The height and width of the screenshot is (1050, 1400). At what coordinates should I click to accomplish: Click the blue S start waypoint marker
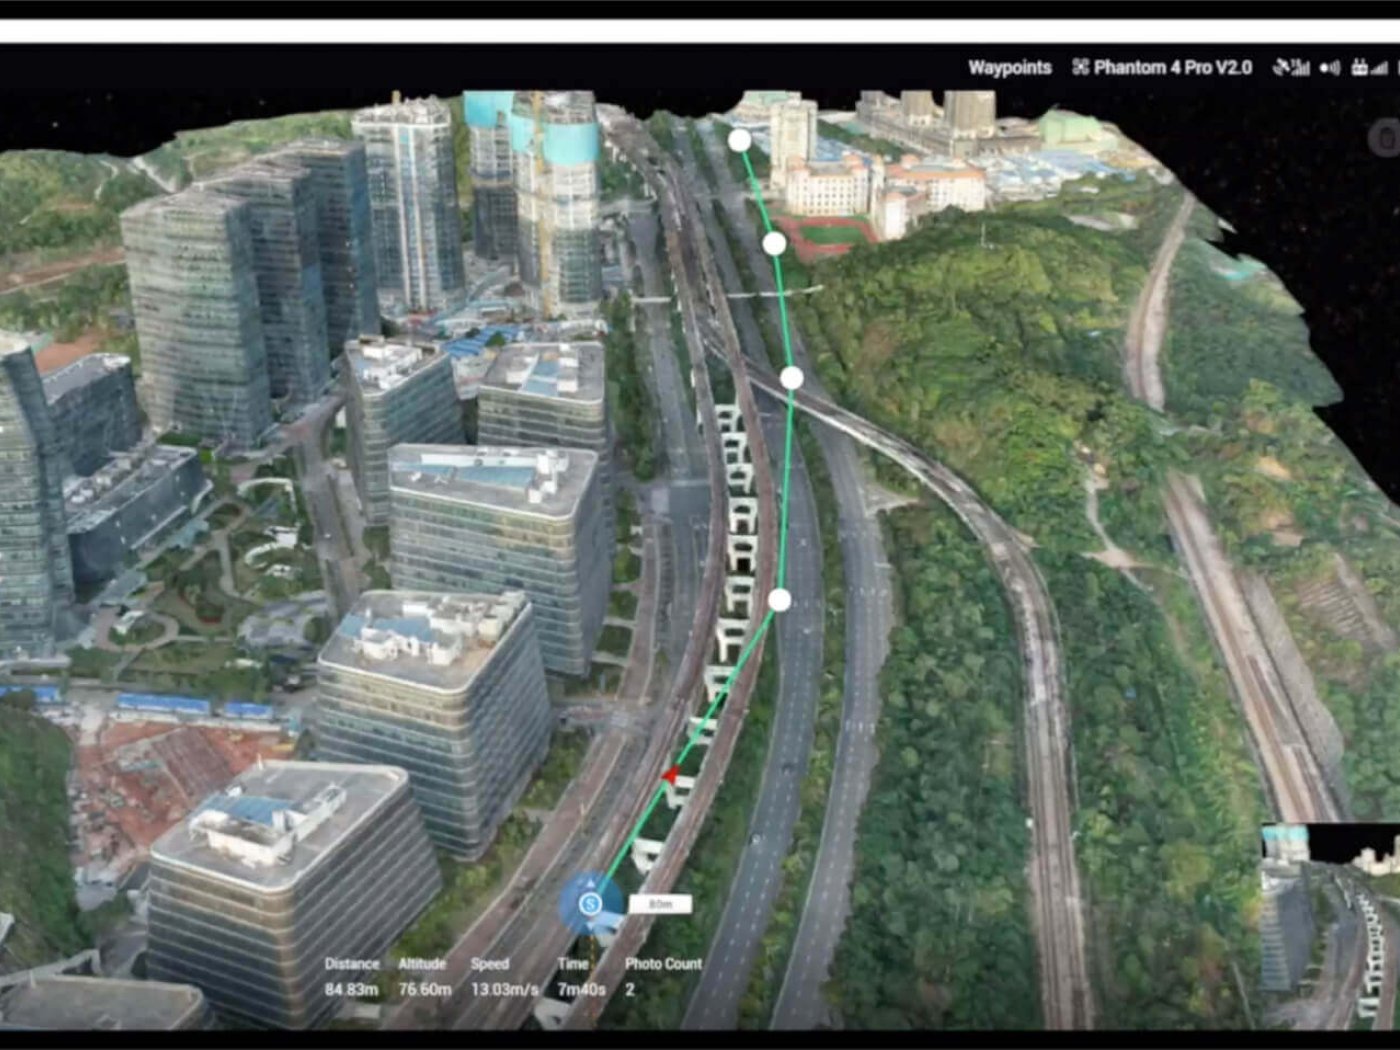[590, 904]
